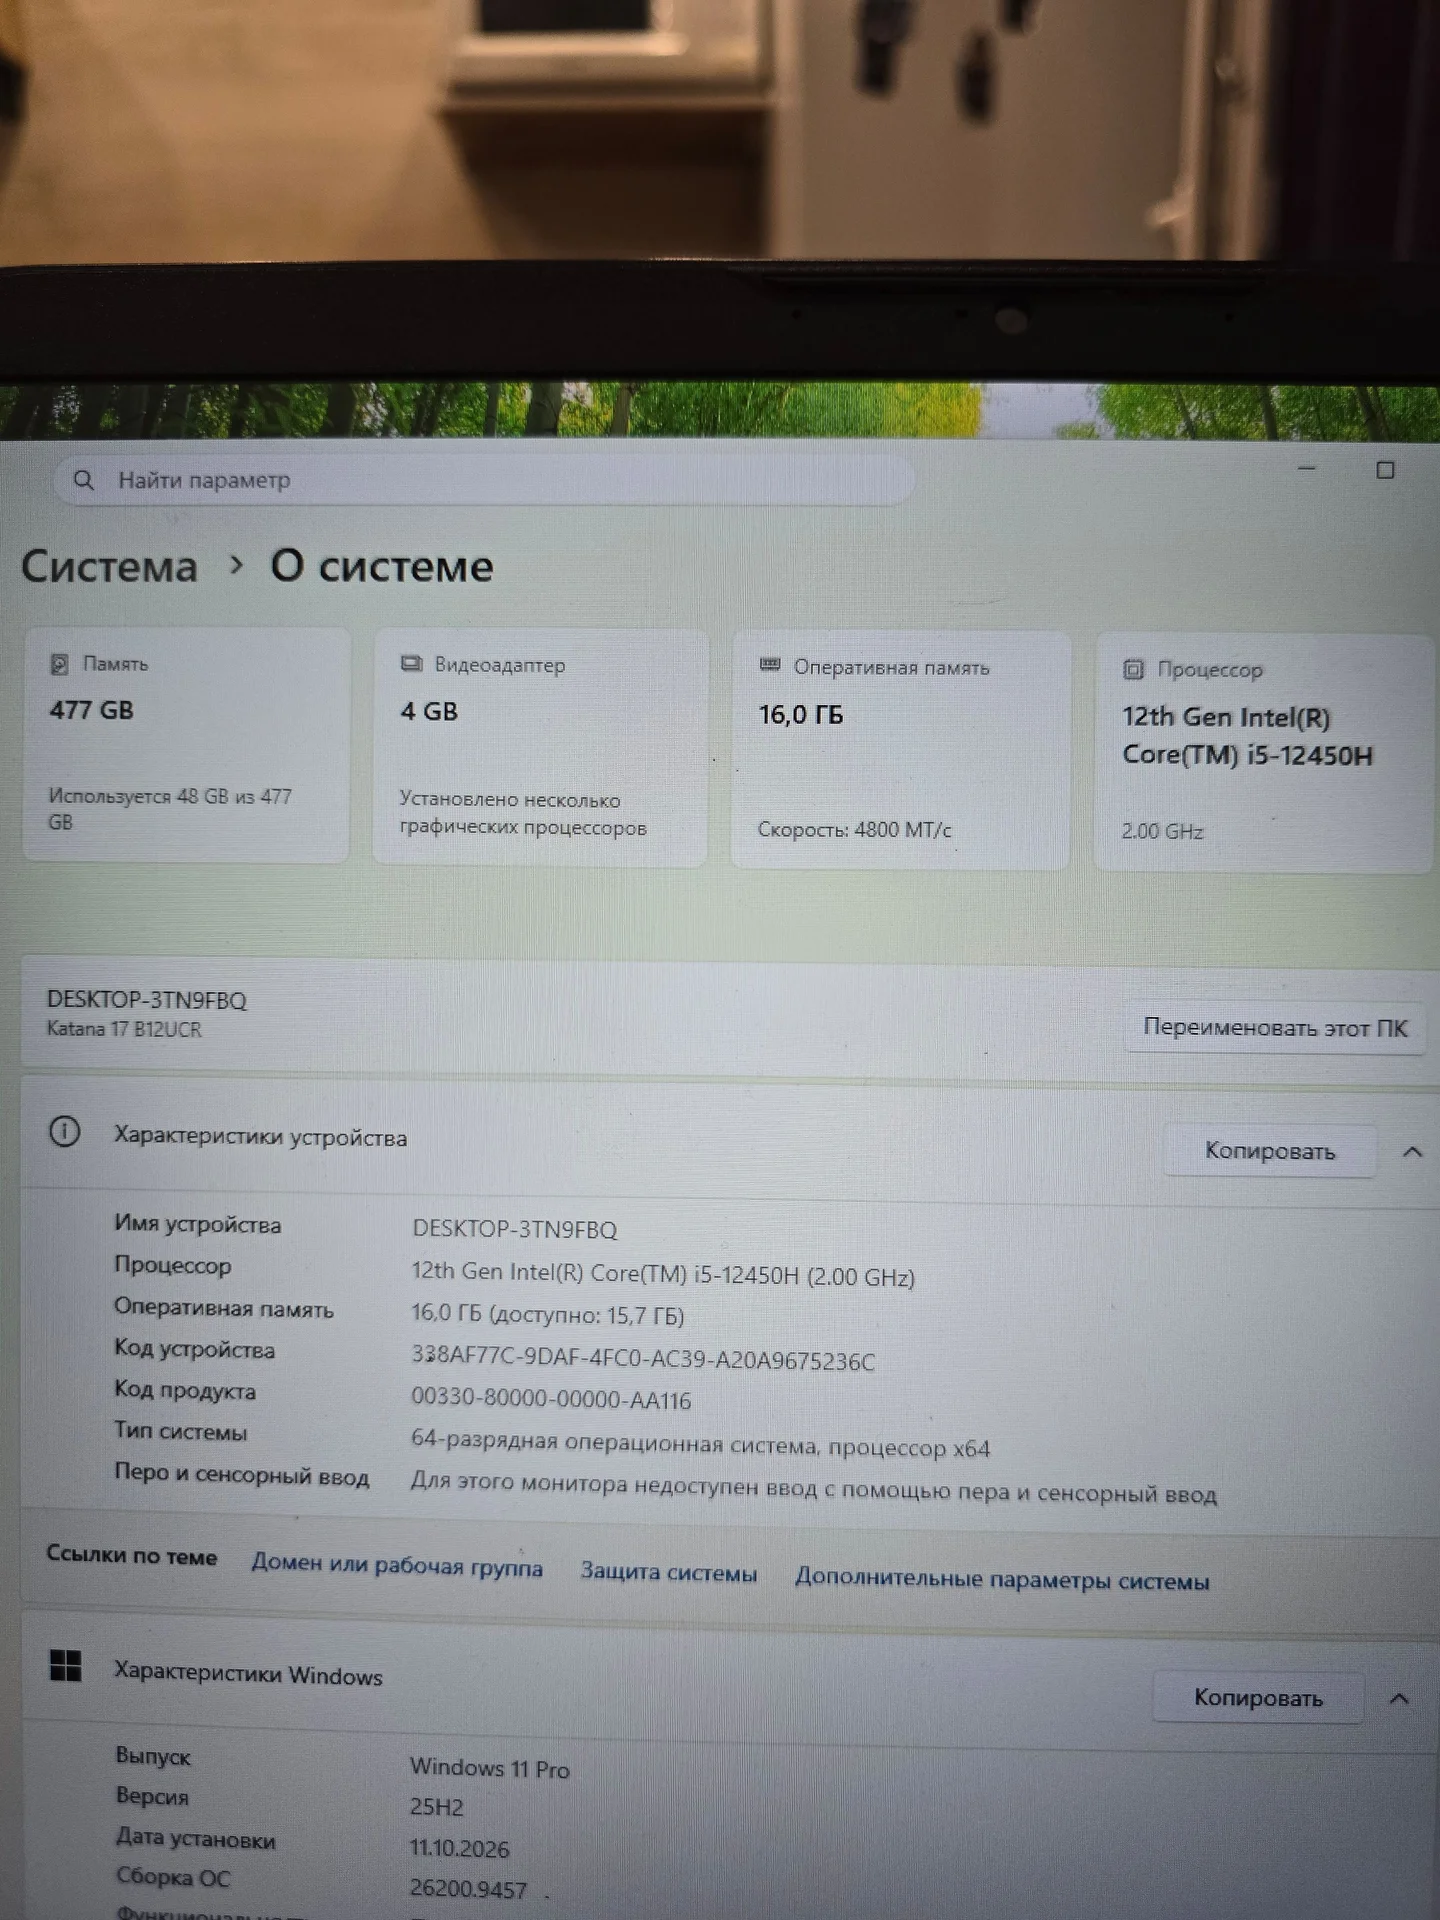The width and height of the screenshot is (1440, 1920).
Task: Rename PC with Переименовать этот ПК
Action: (x=1275, y=1027)
